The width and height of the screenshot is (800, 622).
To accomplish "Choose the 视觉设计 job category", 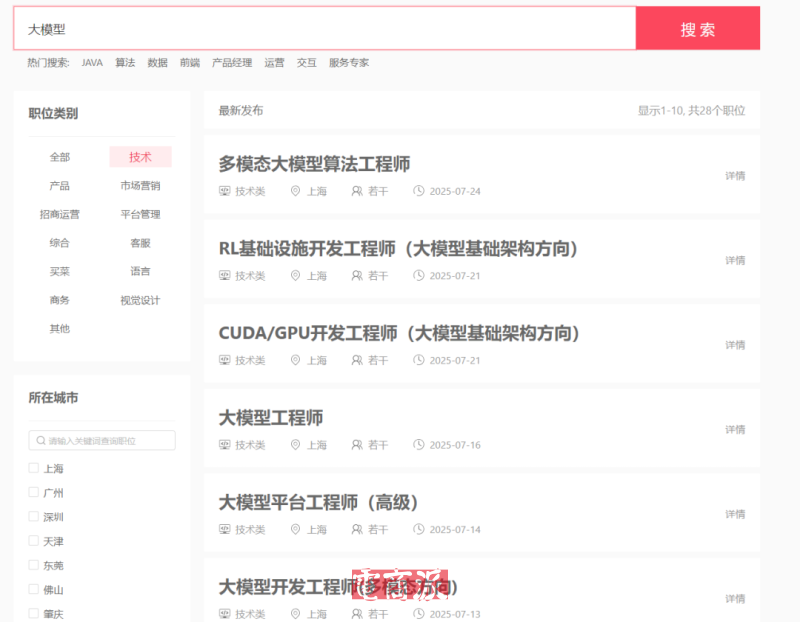I will pyautogui.click(x=140, y=300).
